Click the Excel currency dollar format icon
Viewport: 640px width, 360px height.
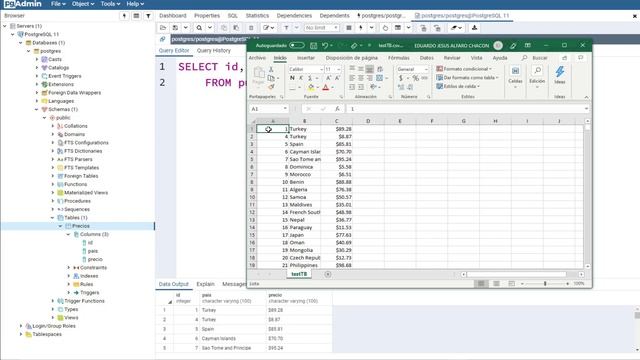pyautogui.click(x=401, y=78)
